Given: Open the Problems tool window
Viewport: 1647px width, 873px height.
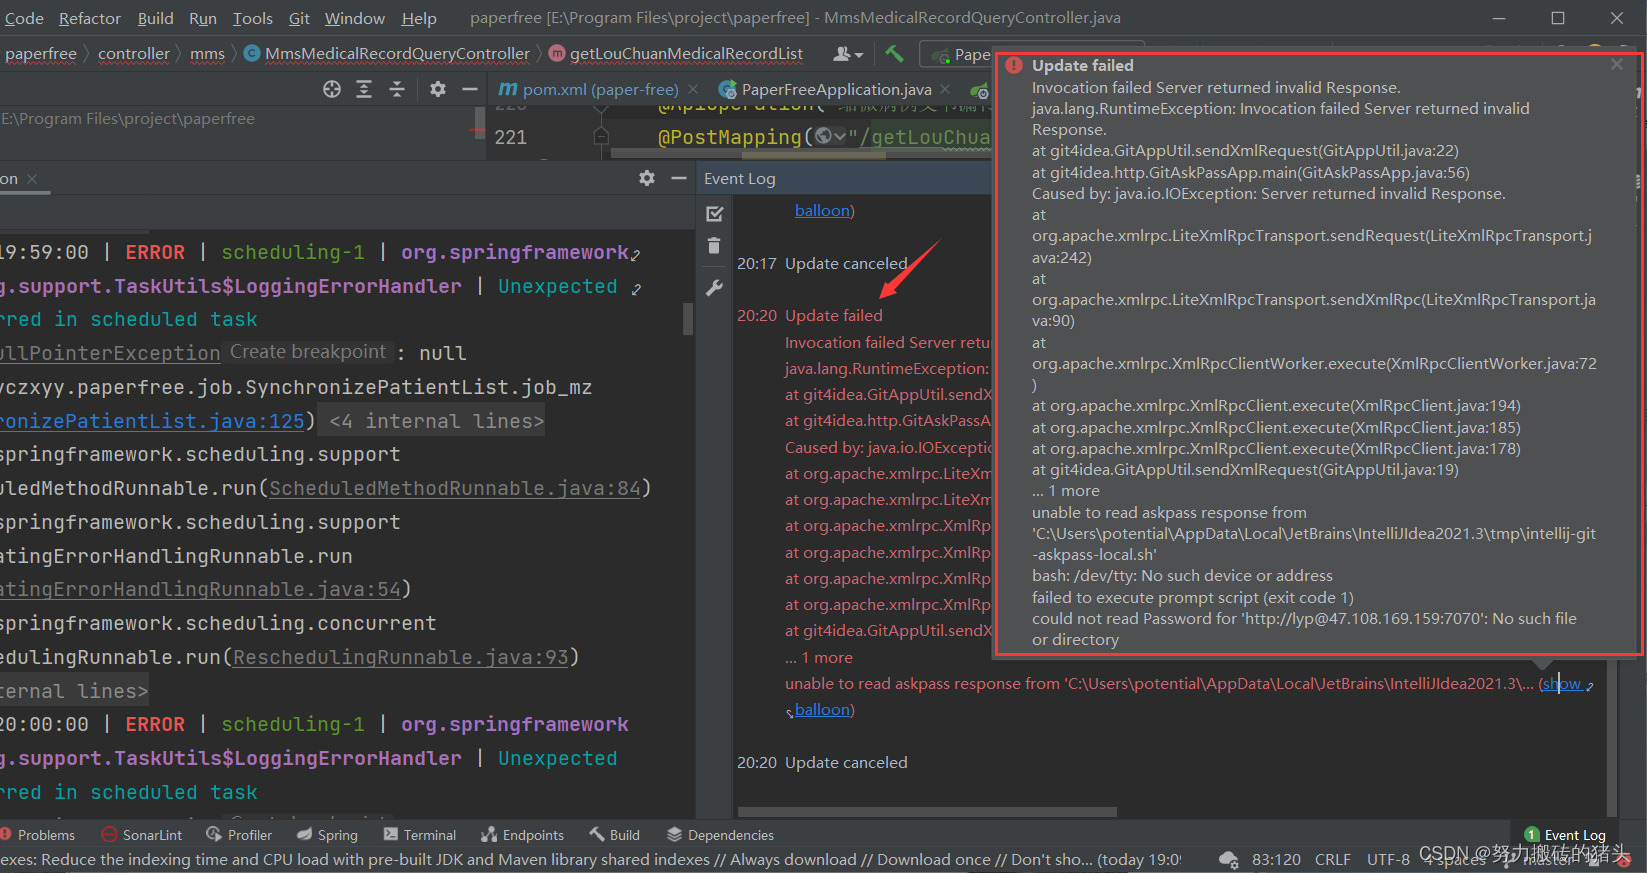Looking at the screenshot, I should point(38,835).
